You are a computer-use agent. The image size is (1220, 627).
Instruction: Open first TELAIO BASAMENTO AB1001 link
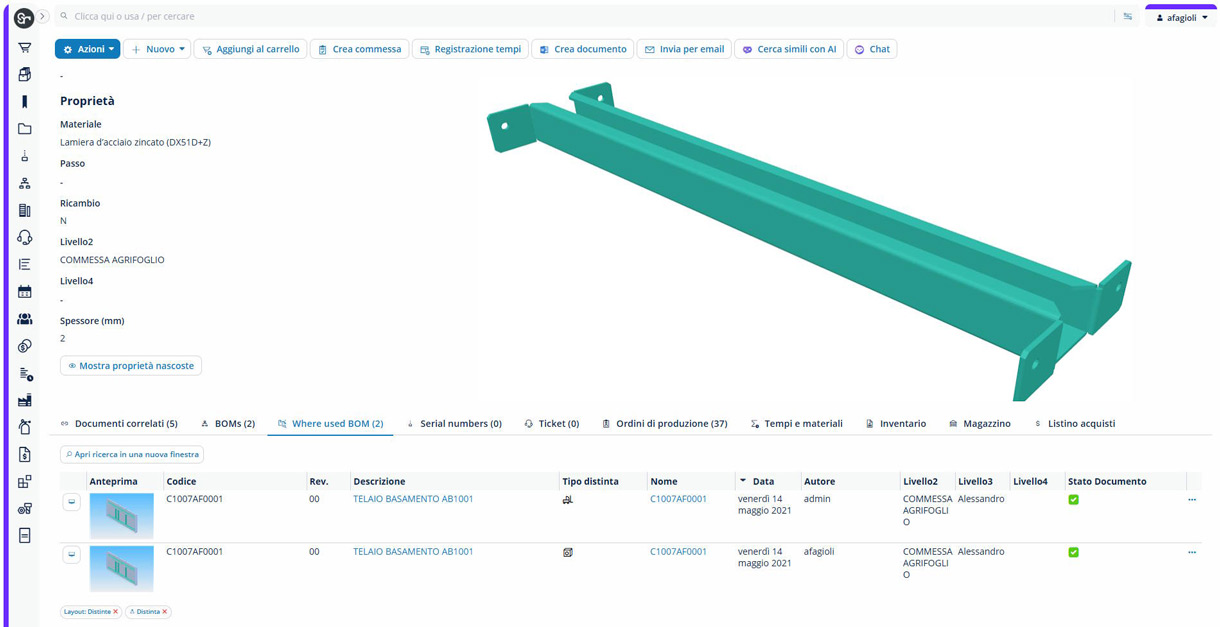coord(413,499)
